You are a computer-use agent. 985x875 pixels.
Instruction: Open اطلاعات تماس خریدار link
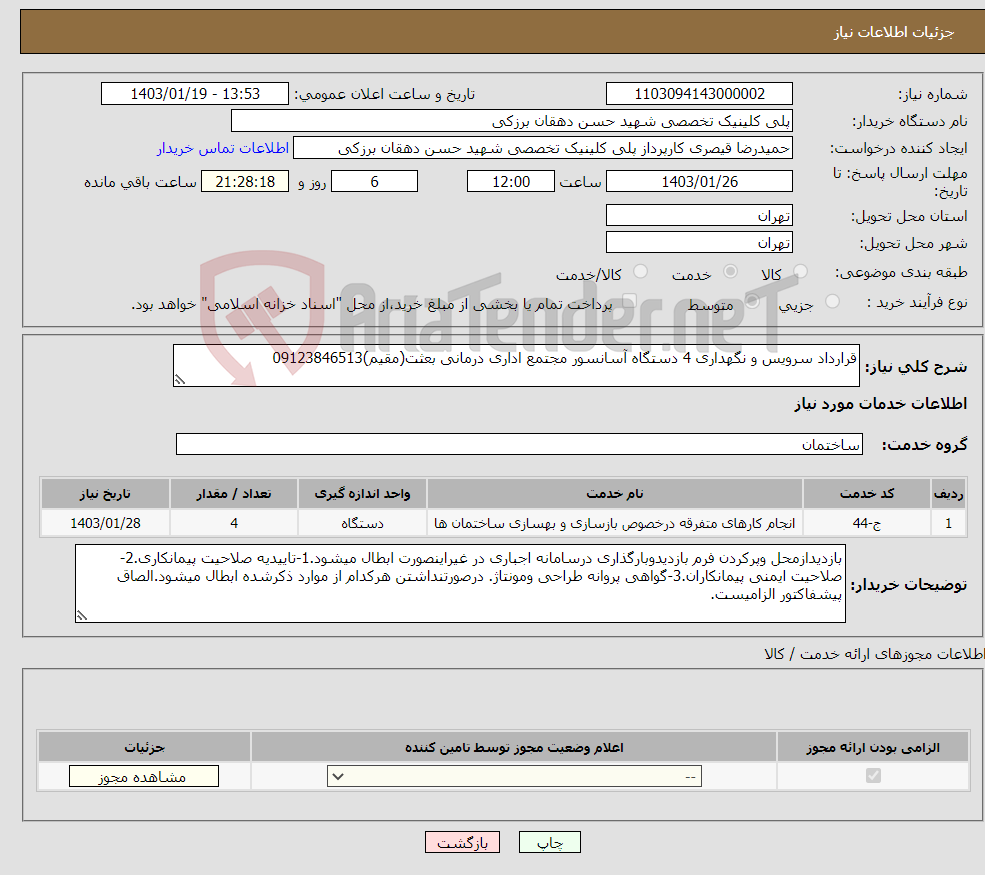coord(222,148)
